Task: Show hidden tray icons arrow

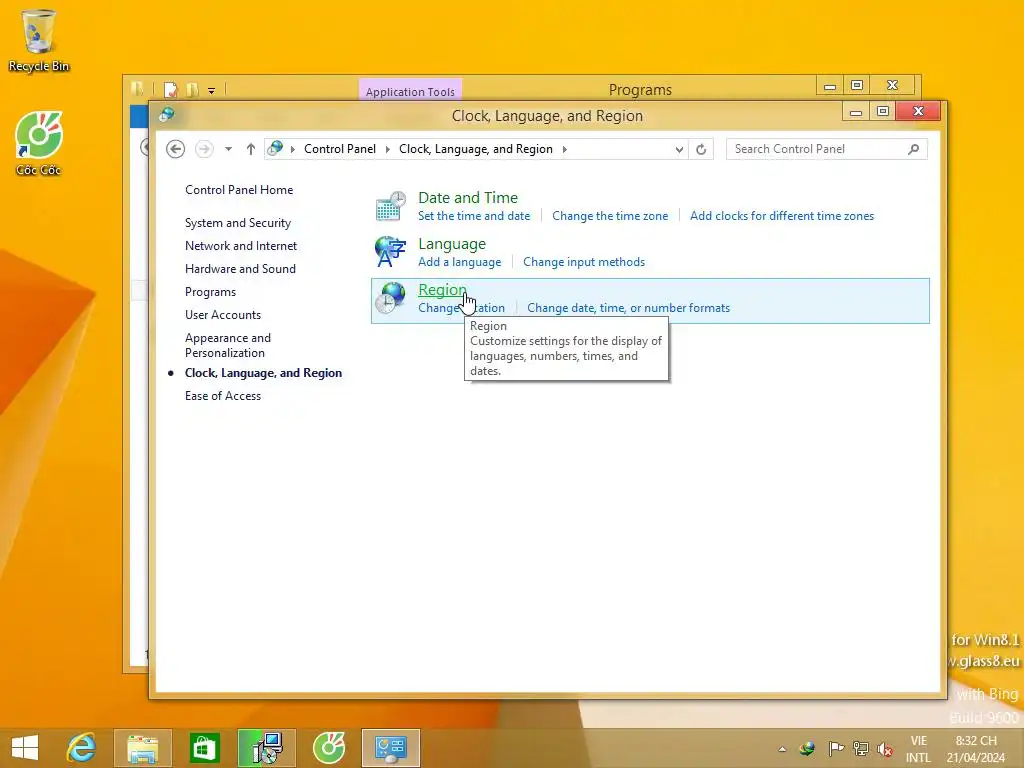Action: [x=782, y=749]
